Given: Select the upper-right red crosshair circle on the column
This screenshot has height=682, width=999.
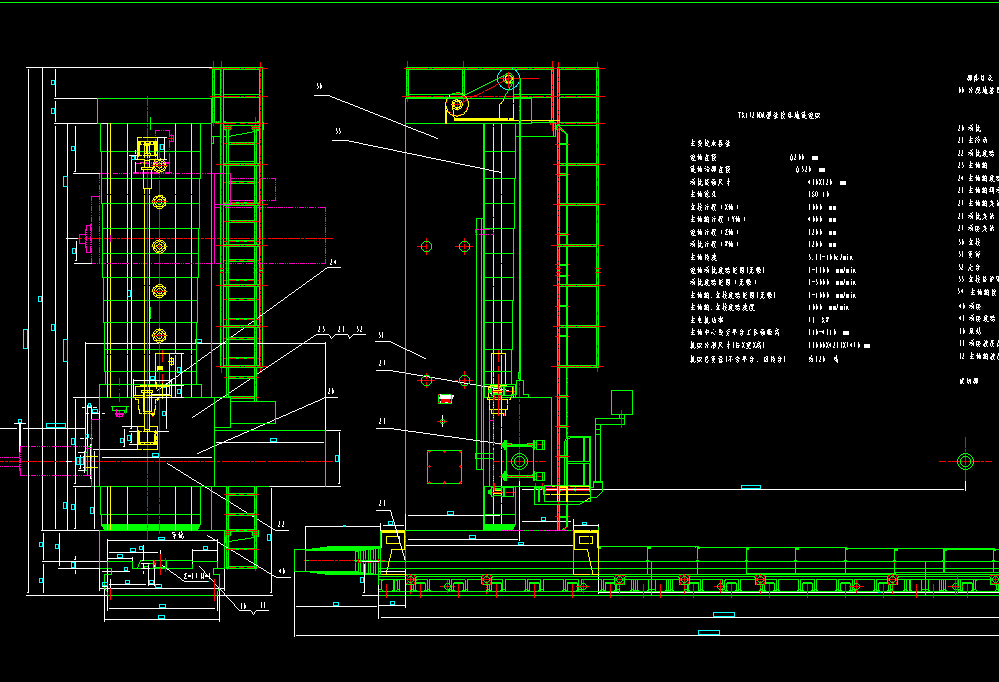Looking at the screenshot, I should coord(464,246).
